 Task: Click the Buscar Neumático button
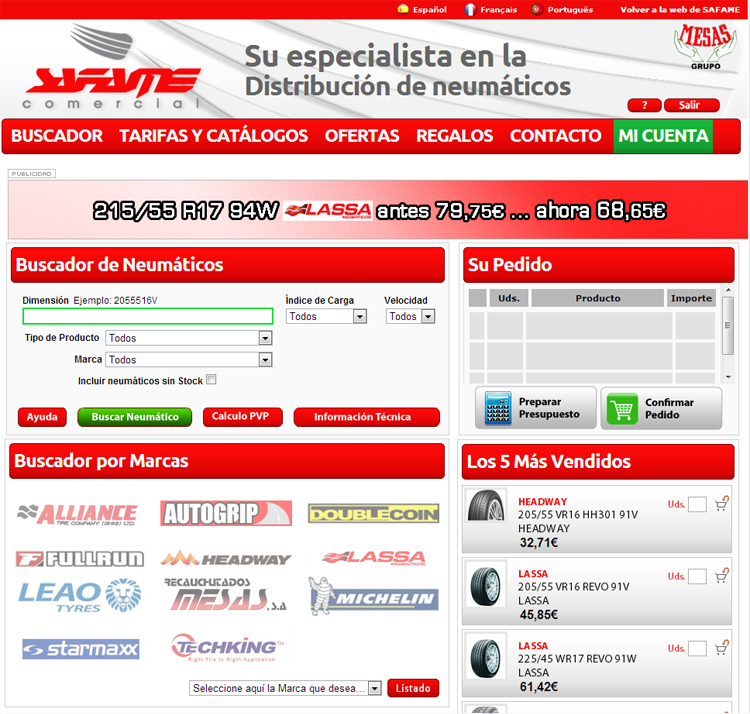click(135, 417)
